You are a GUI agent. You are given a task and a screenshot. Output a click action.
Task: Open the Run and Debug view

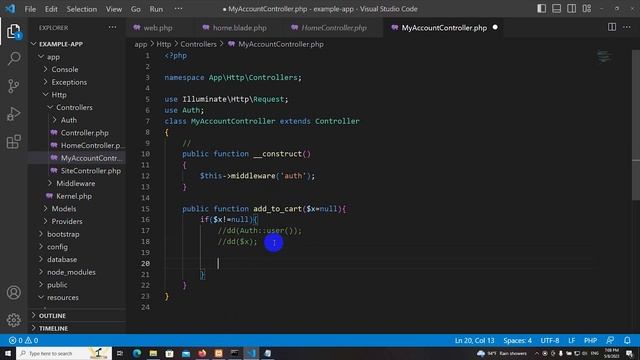(x=13, y=114)
